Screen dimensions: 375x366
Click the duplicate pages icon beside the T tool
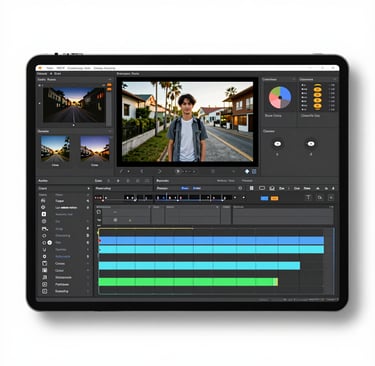pos(320,198)
